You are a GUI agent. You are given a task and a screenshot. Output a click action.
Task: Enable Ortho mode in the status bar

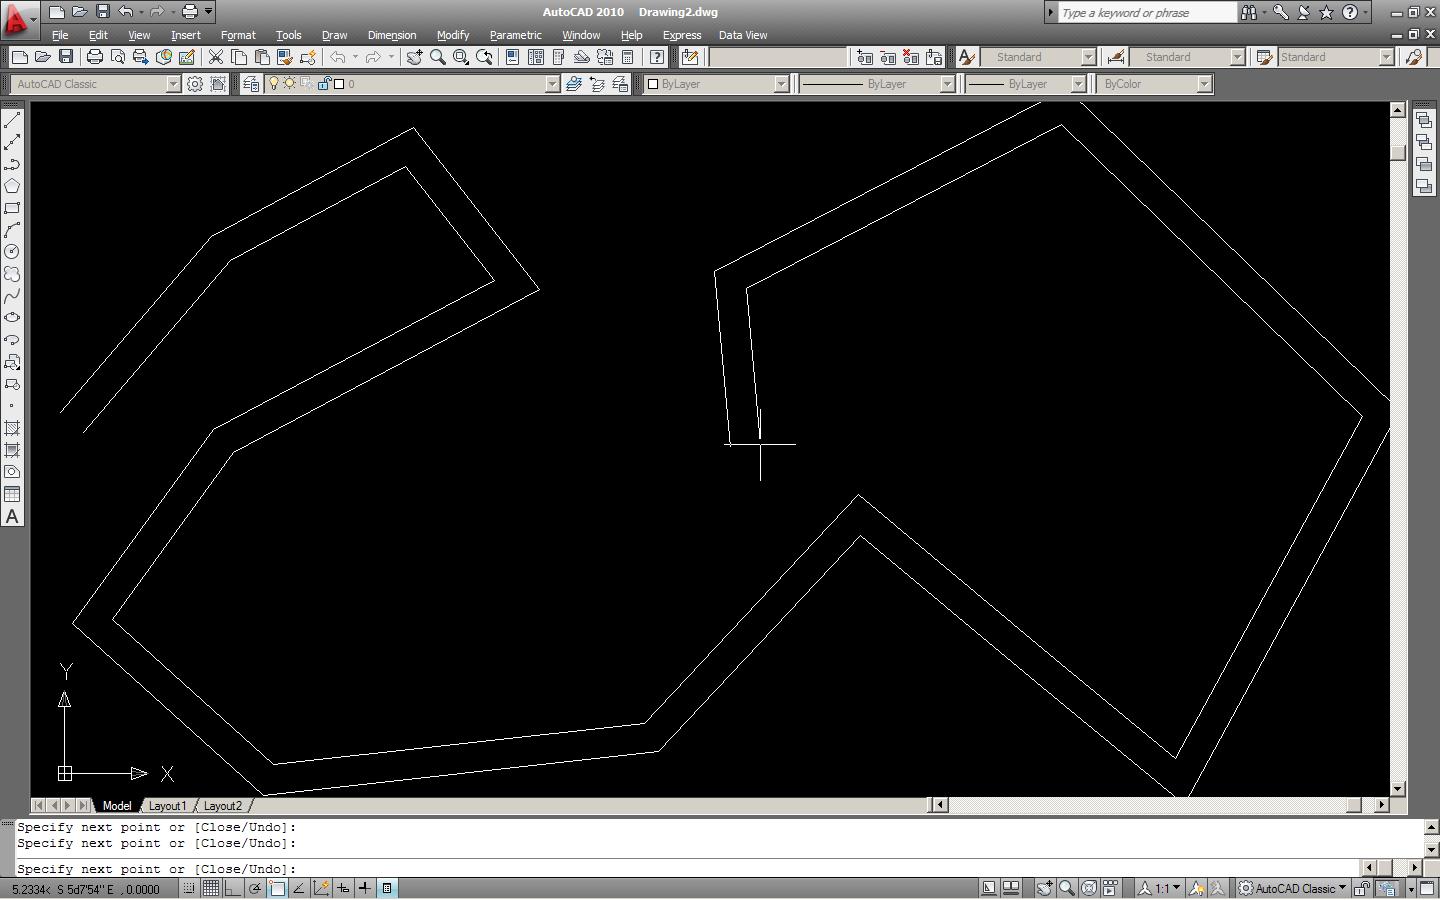click(x=233, y=888)
